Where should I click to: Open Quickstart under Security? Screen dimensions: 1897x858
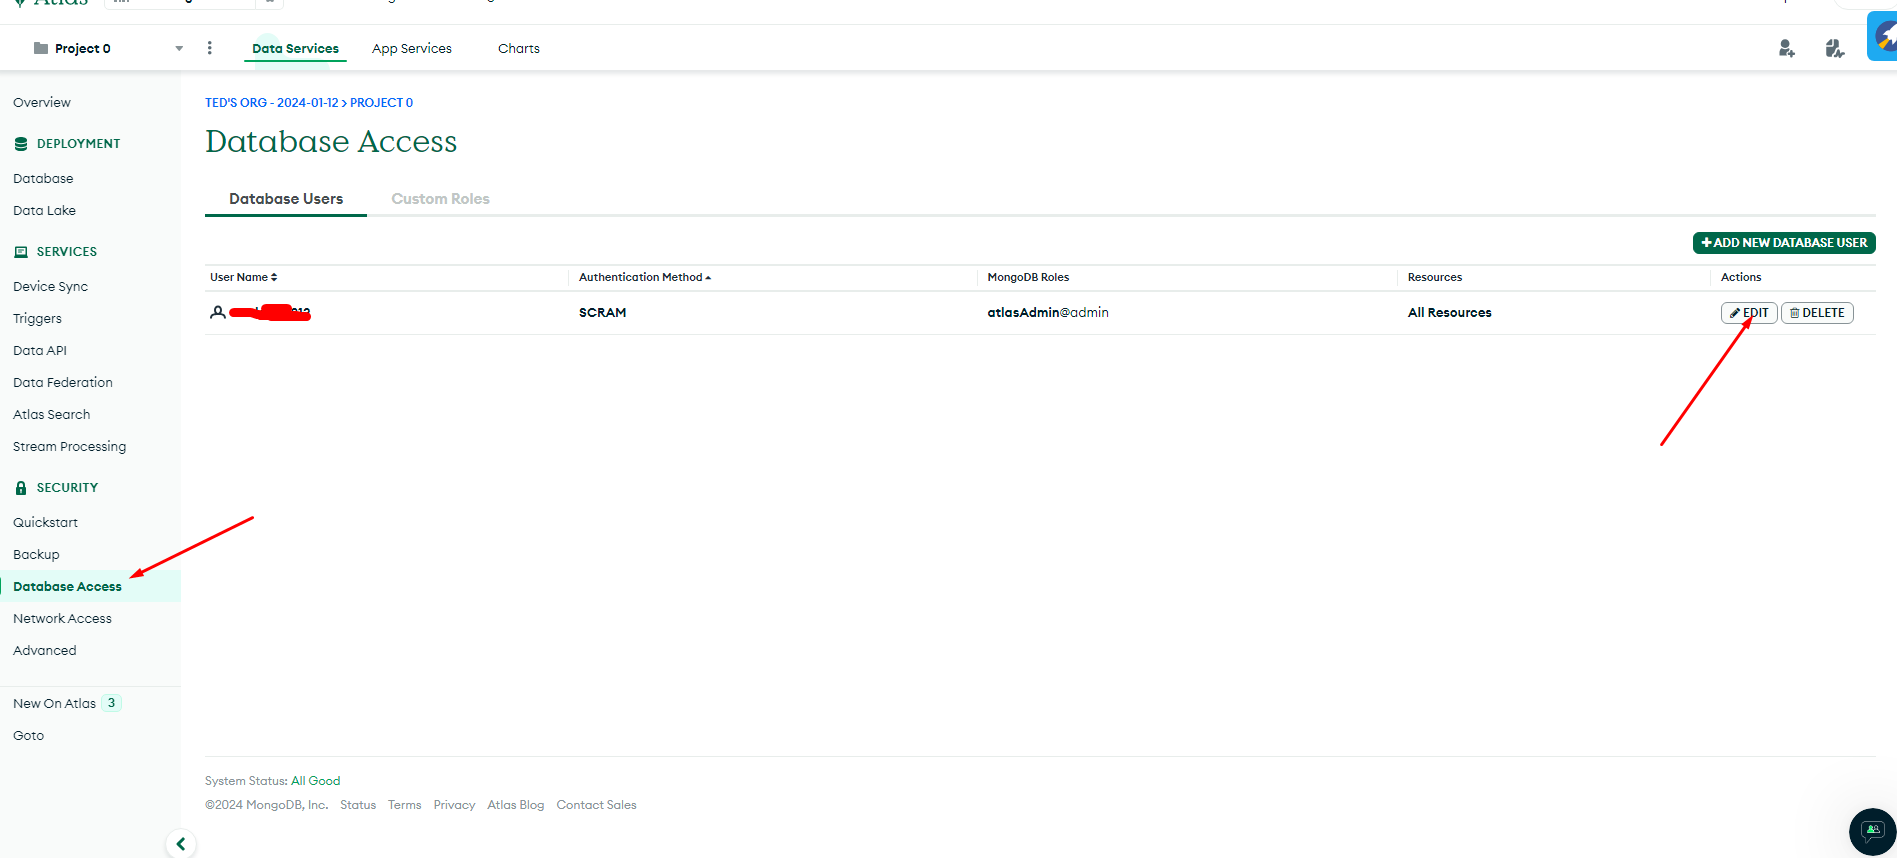click(x=45, y=522)
